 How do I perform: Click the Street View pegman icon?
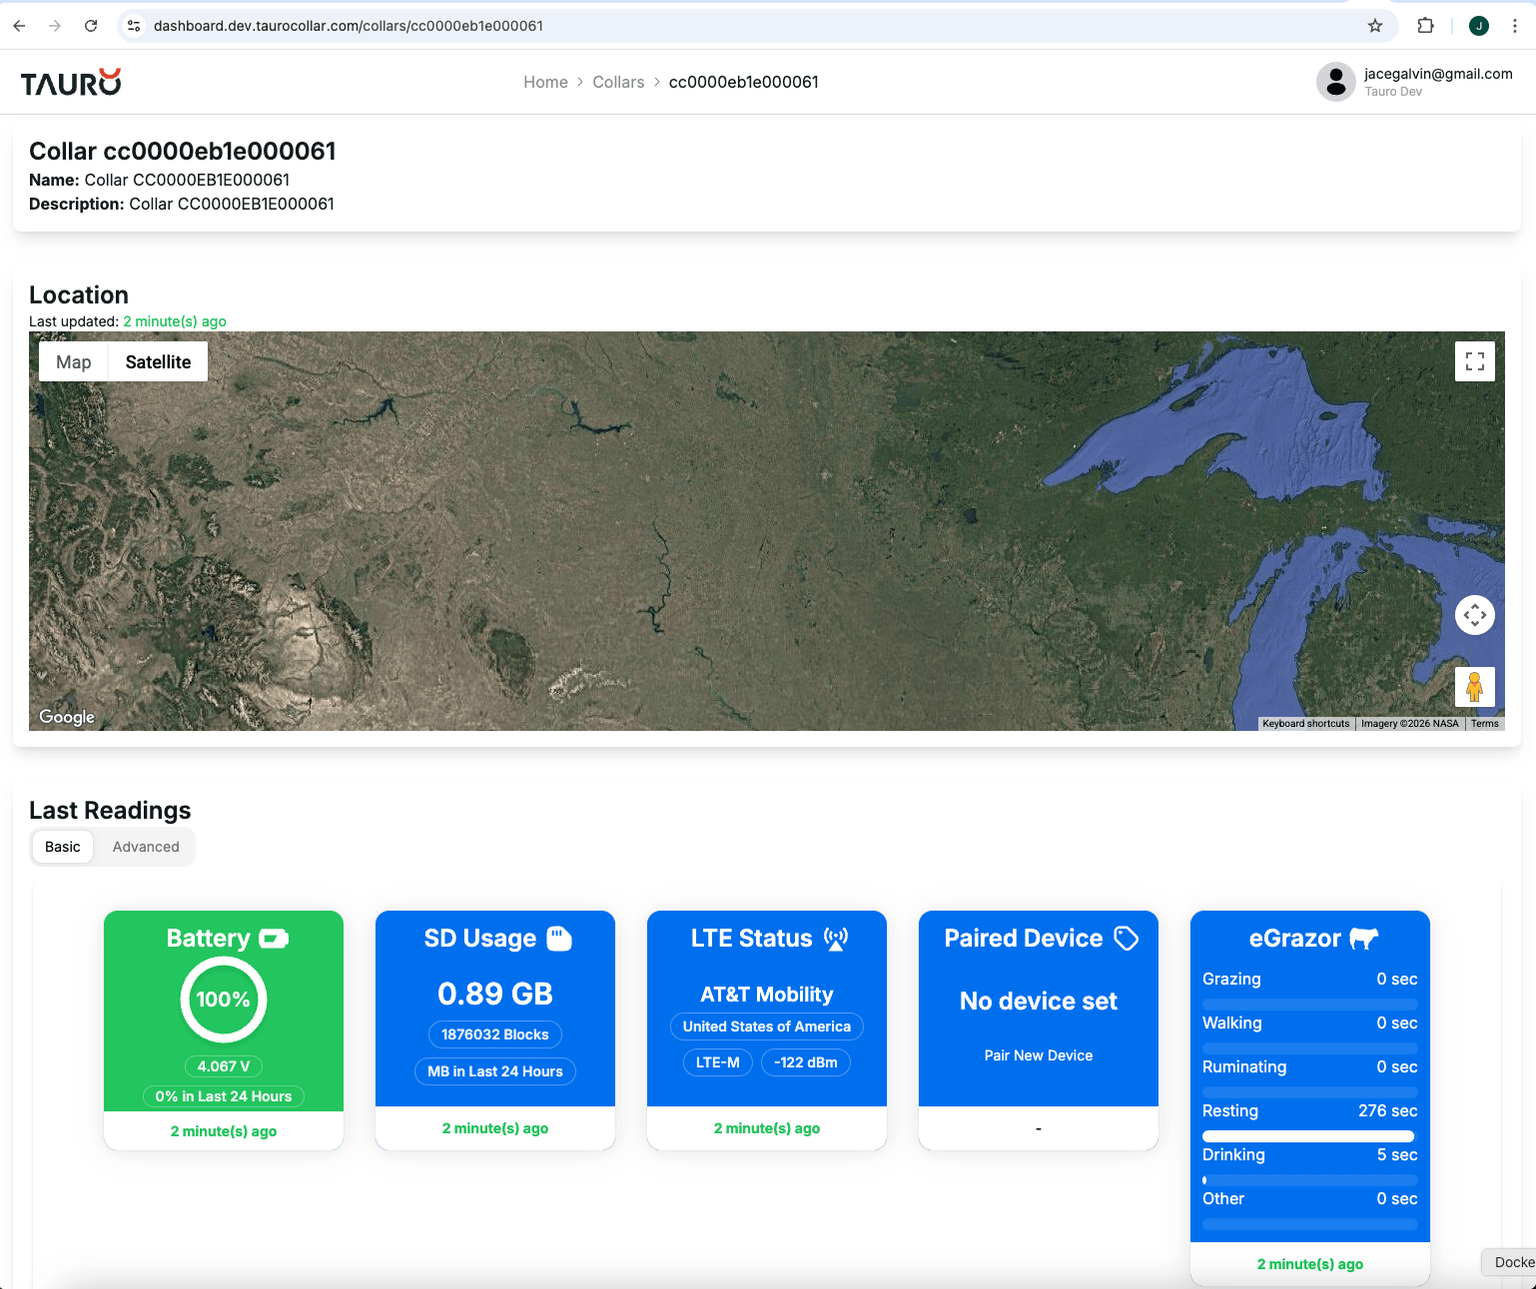[x=1474, y=687]
